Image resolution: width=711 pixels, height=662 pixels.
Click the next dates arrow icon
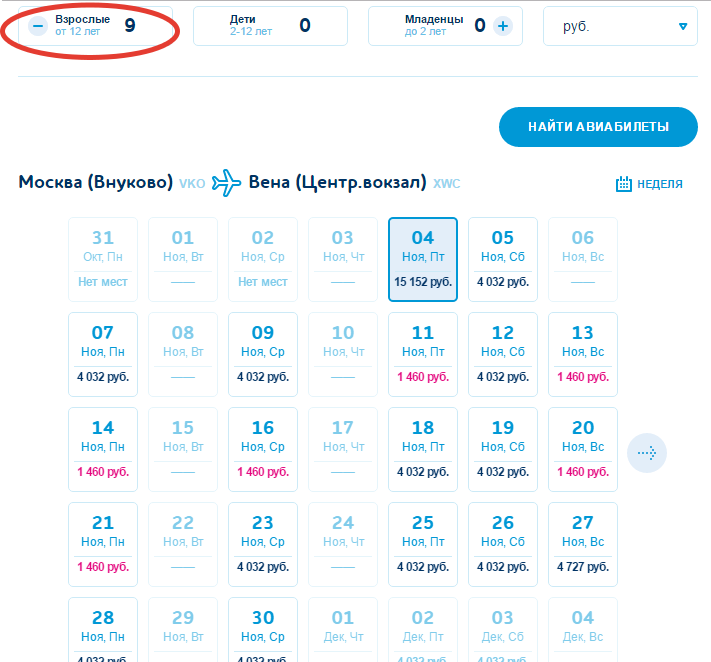click(x=647, y=454)
